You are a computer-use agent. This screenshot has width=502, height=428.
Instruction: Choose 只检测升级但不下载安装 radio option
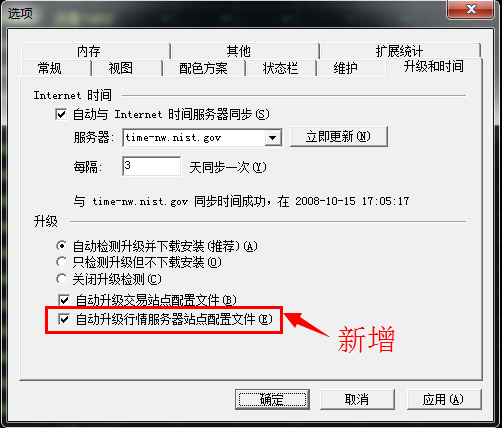pos(61,262)
